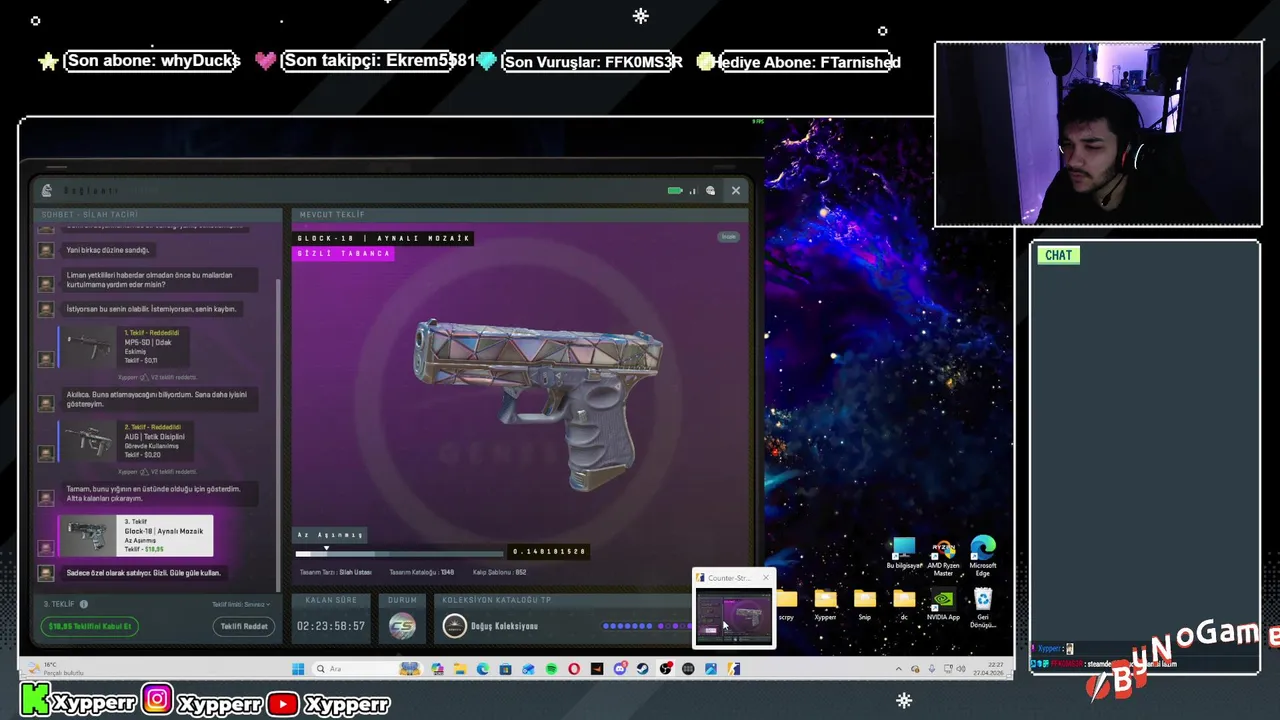Viewport: 1280px width, 720px height.
Task: Open File Explorer from the taskbar
Action: (460, 669)
